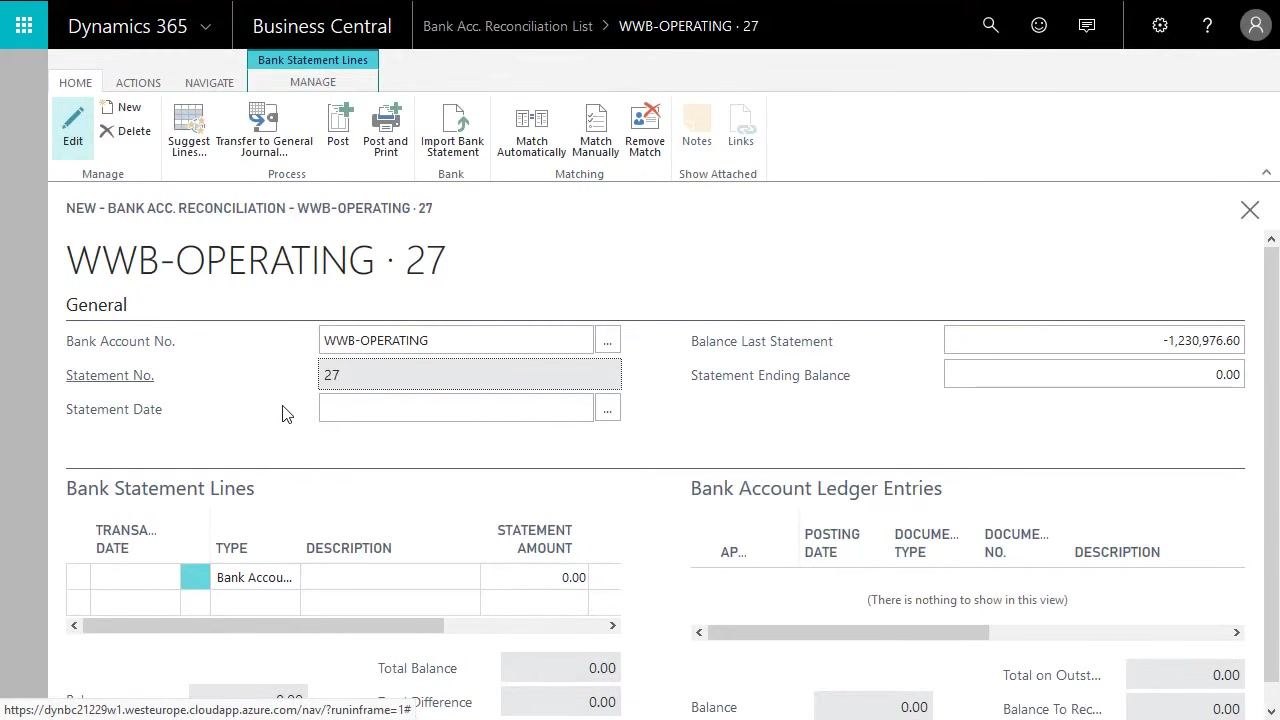The width and height of the screenshot is (1280, 720).
Task: Switch to the HOME tab
Action: click(x=75, y=83)
